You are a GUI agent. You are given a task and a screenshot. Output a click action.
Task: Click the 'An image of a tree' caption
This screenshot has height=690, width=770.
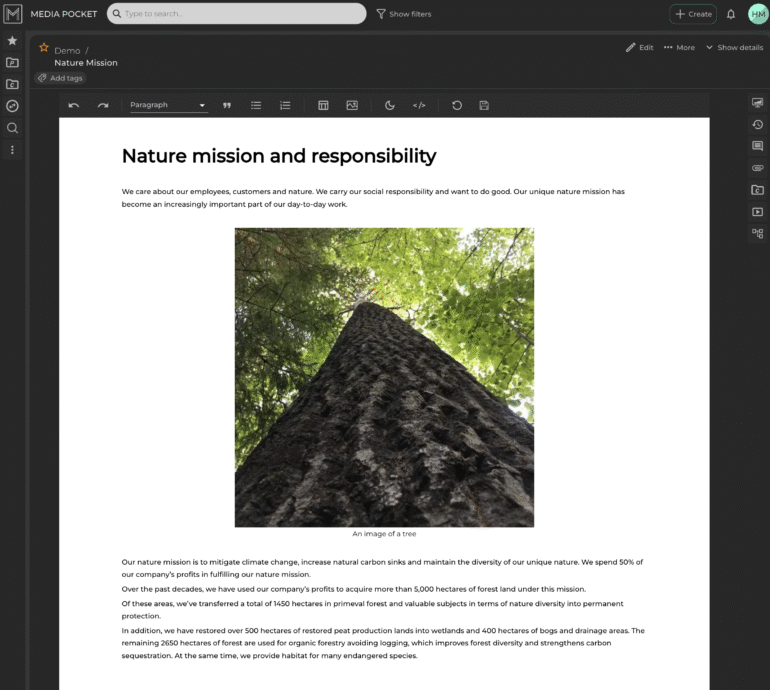click(x=384, y=534)
